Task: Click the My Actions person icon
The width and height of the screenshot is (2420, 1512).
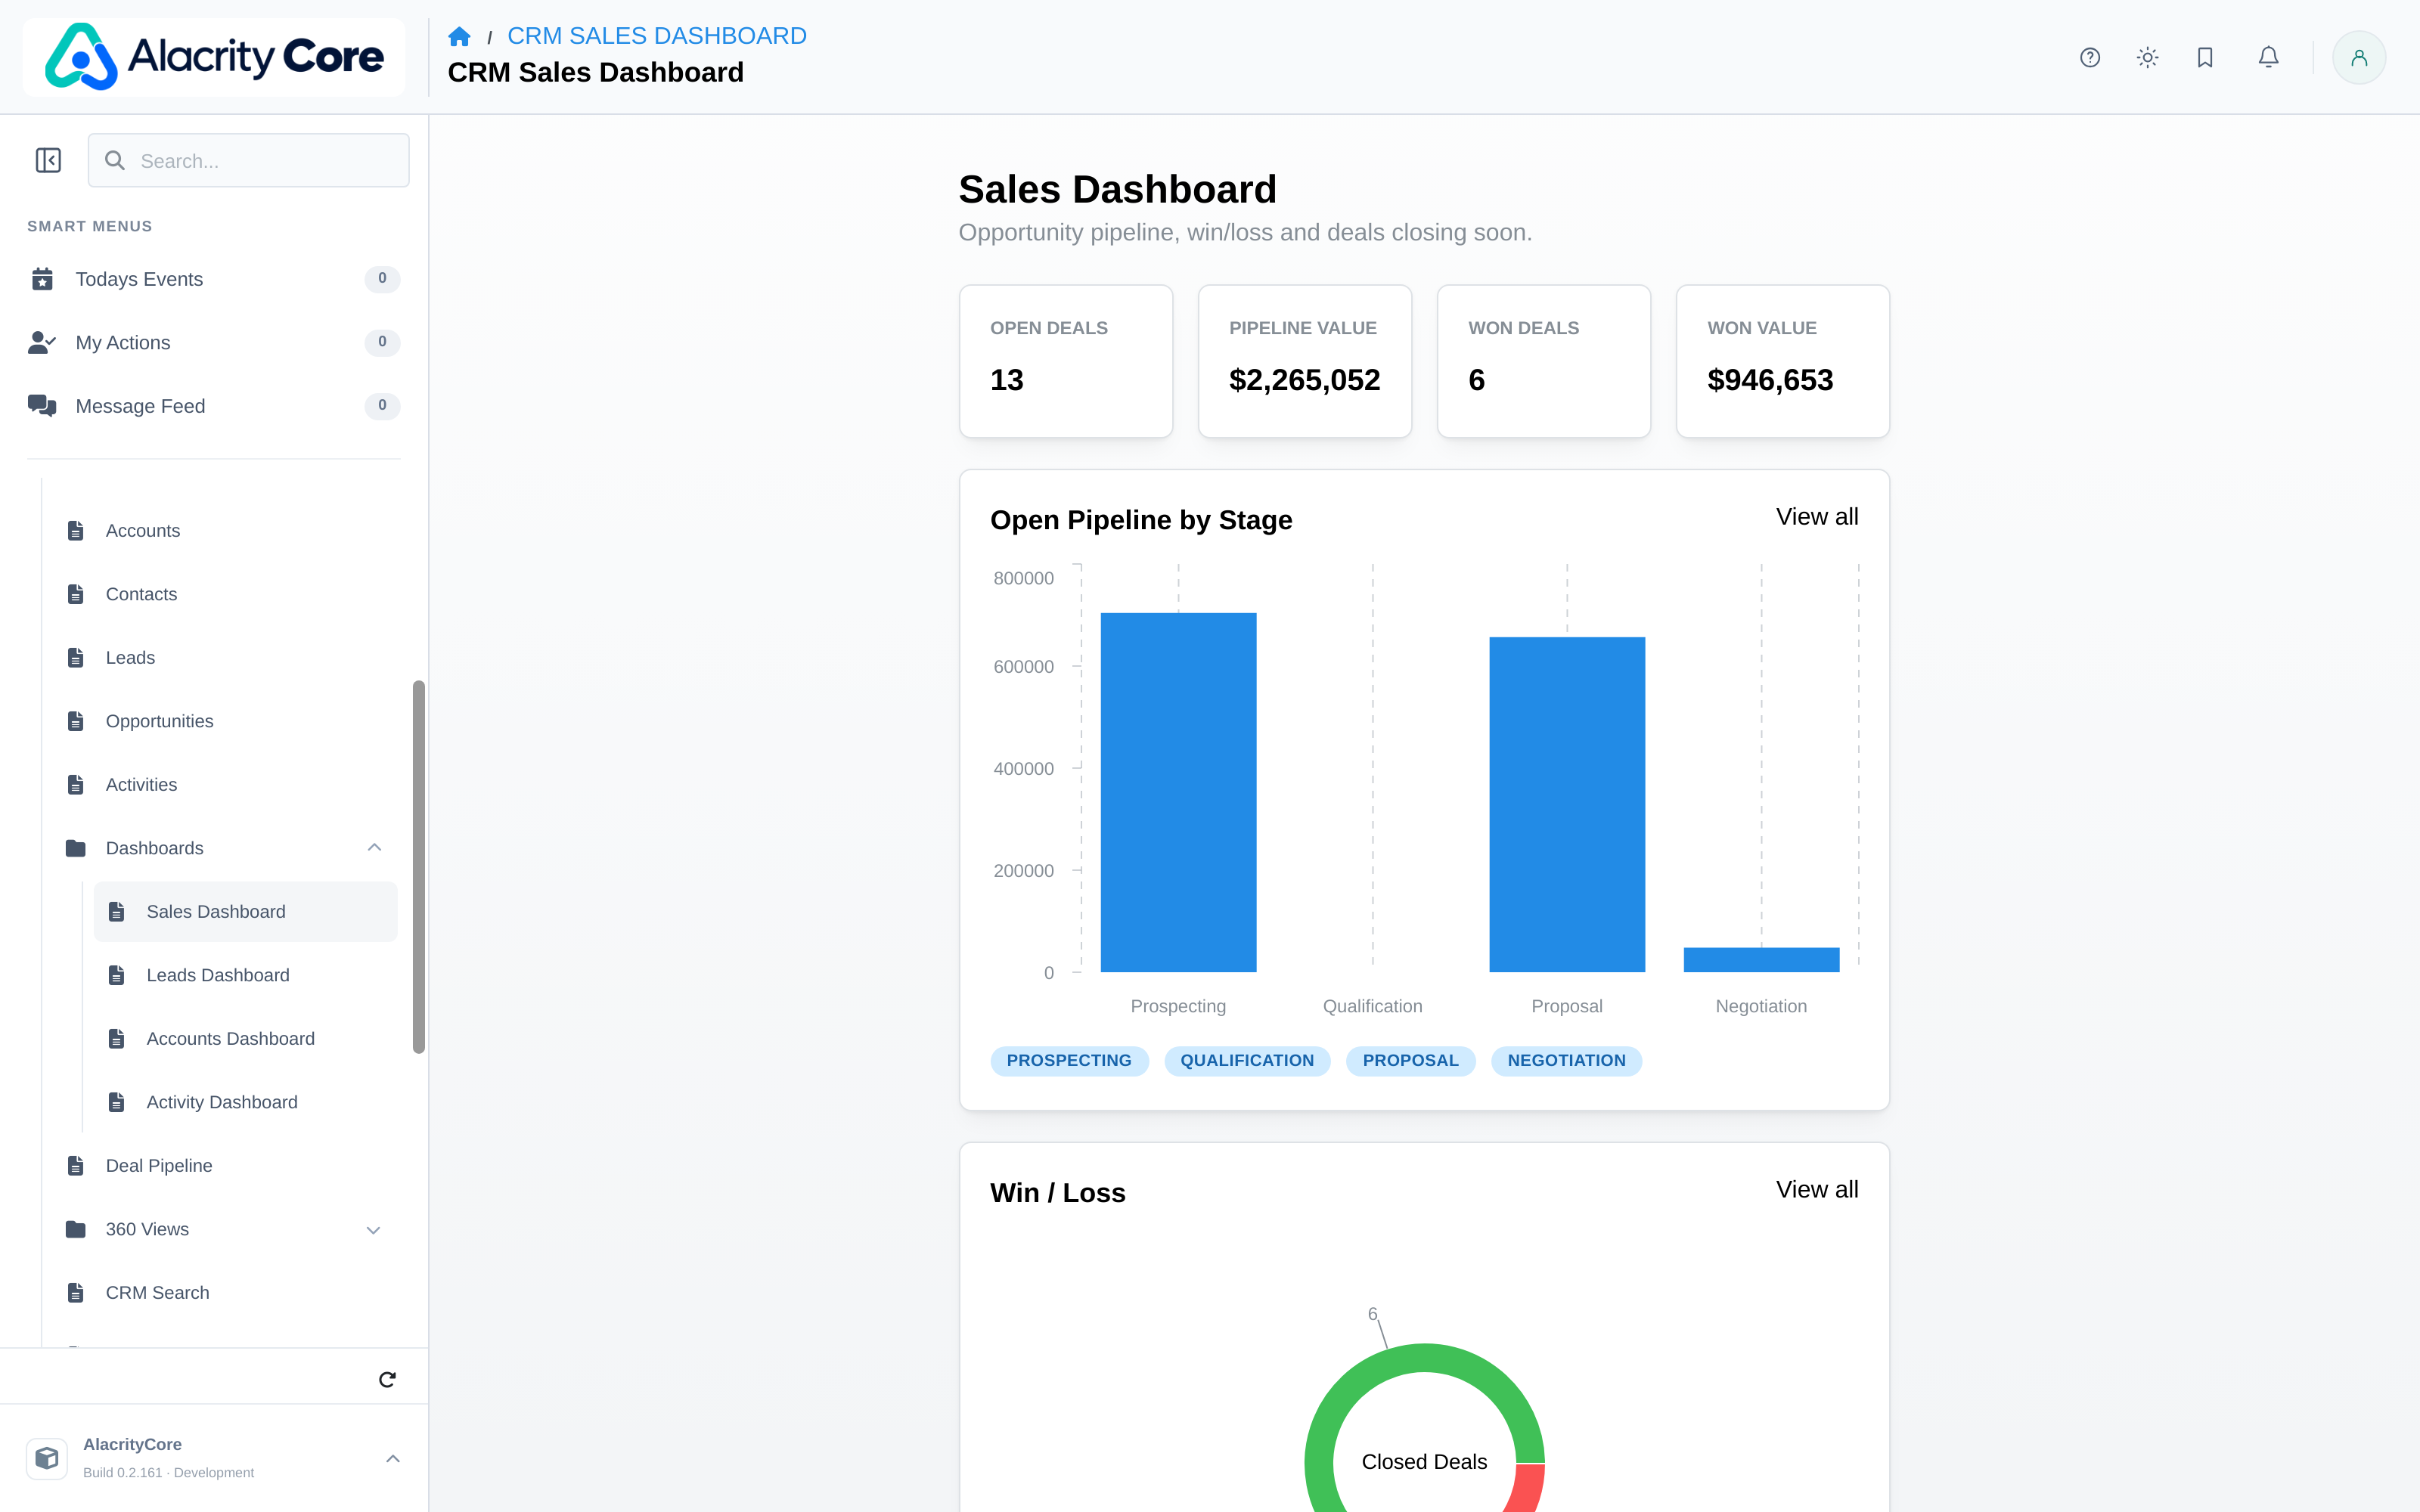Action: coord(42,343)
